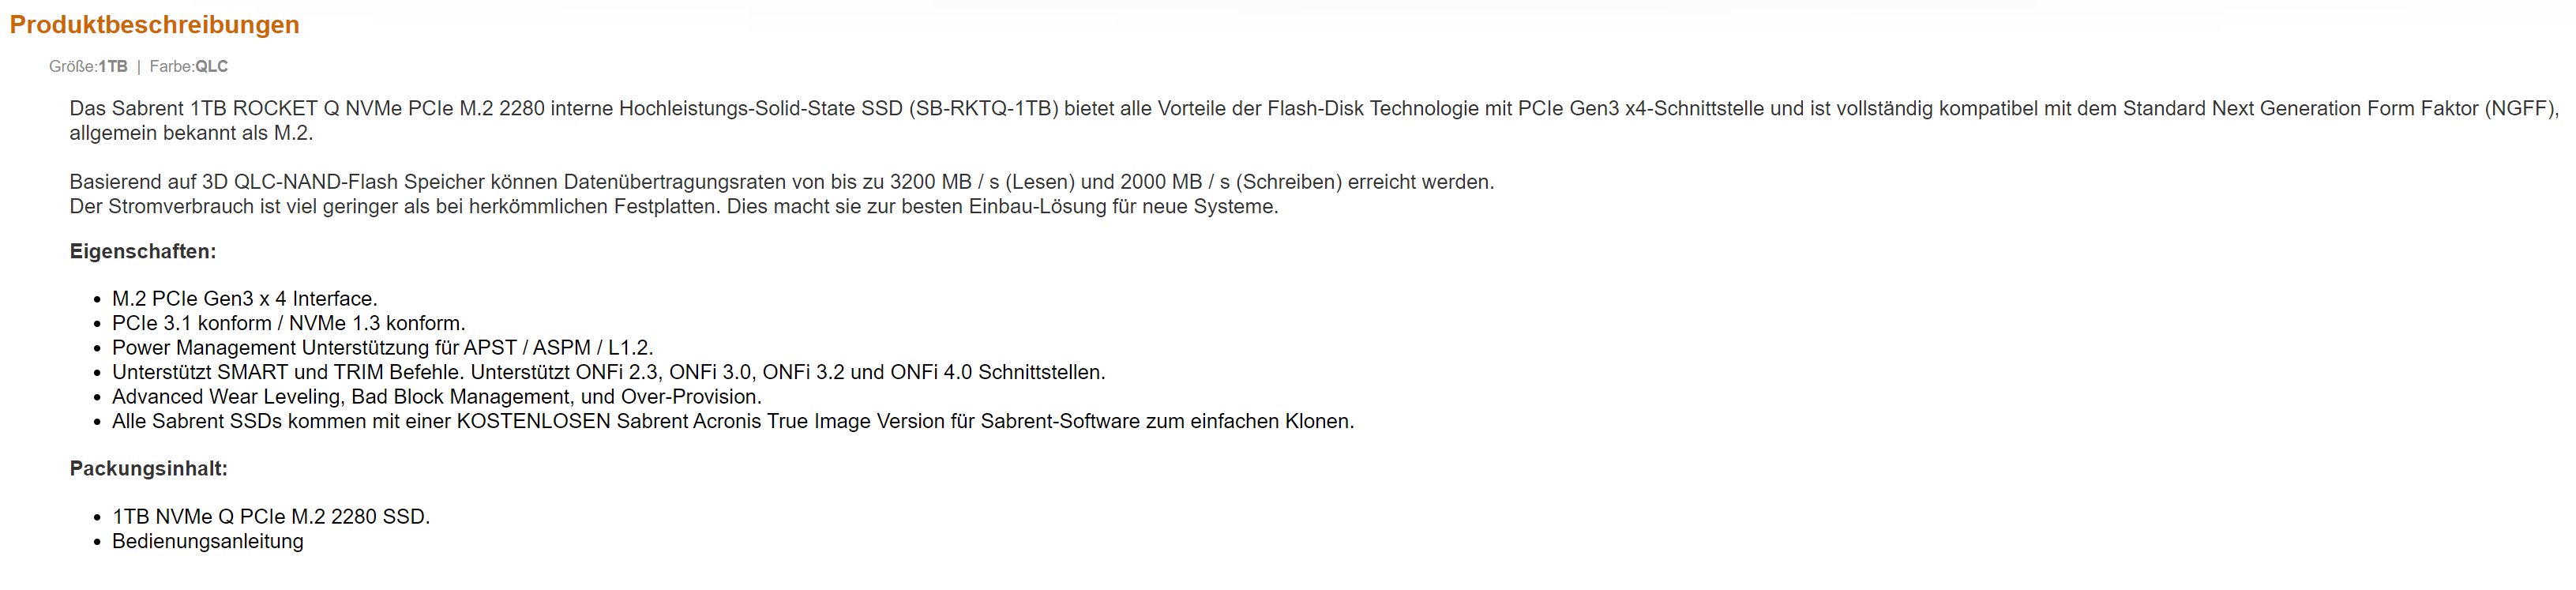Click the 3200 MB / s (Lesen) text
The height and width of the screenshot is (590, 2576).
tap(982, 182)
